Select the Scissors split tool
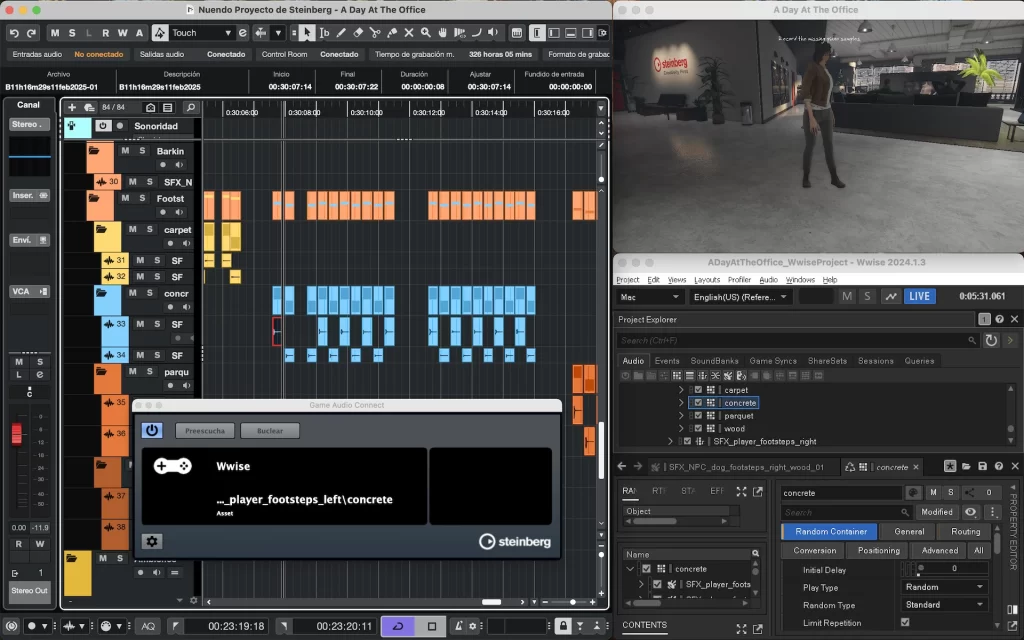Viewport: 1024px width, 640px height. click(x=375, y=33)
